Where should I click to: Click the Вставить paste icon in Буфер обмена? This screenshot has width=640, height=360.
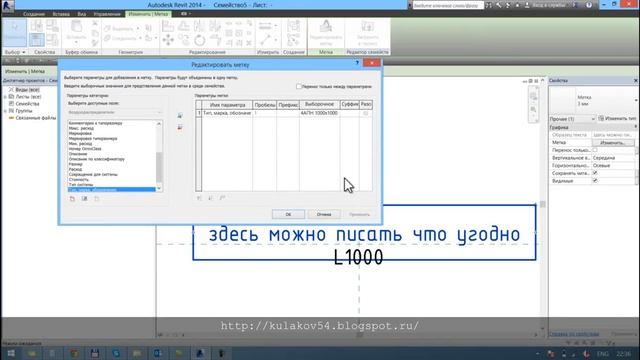coord(76,27)
